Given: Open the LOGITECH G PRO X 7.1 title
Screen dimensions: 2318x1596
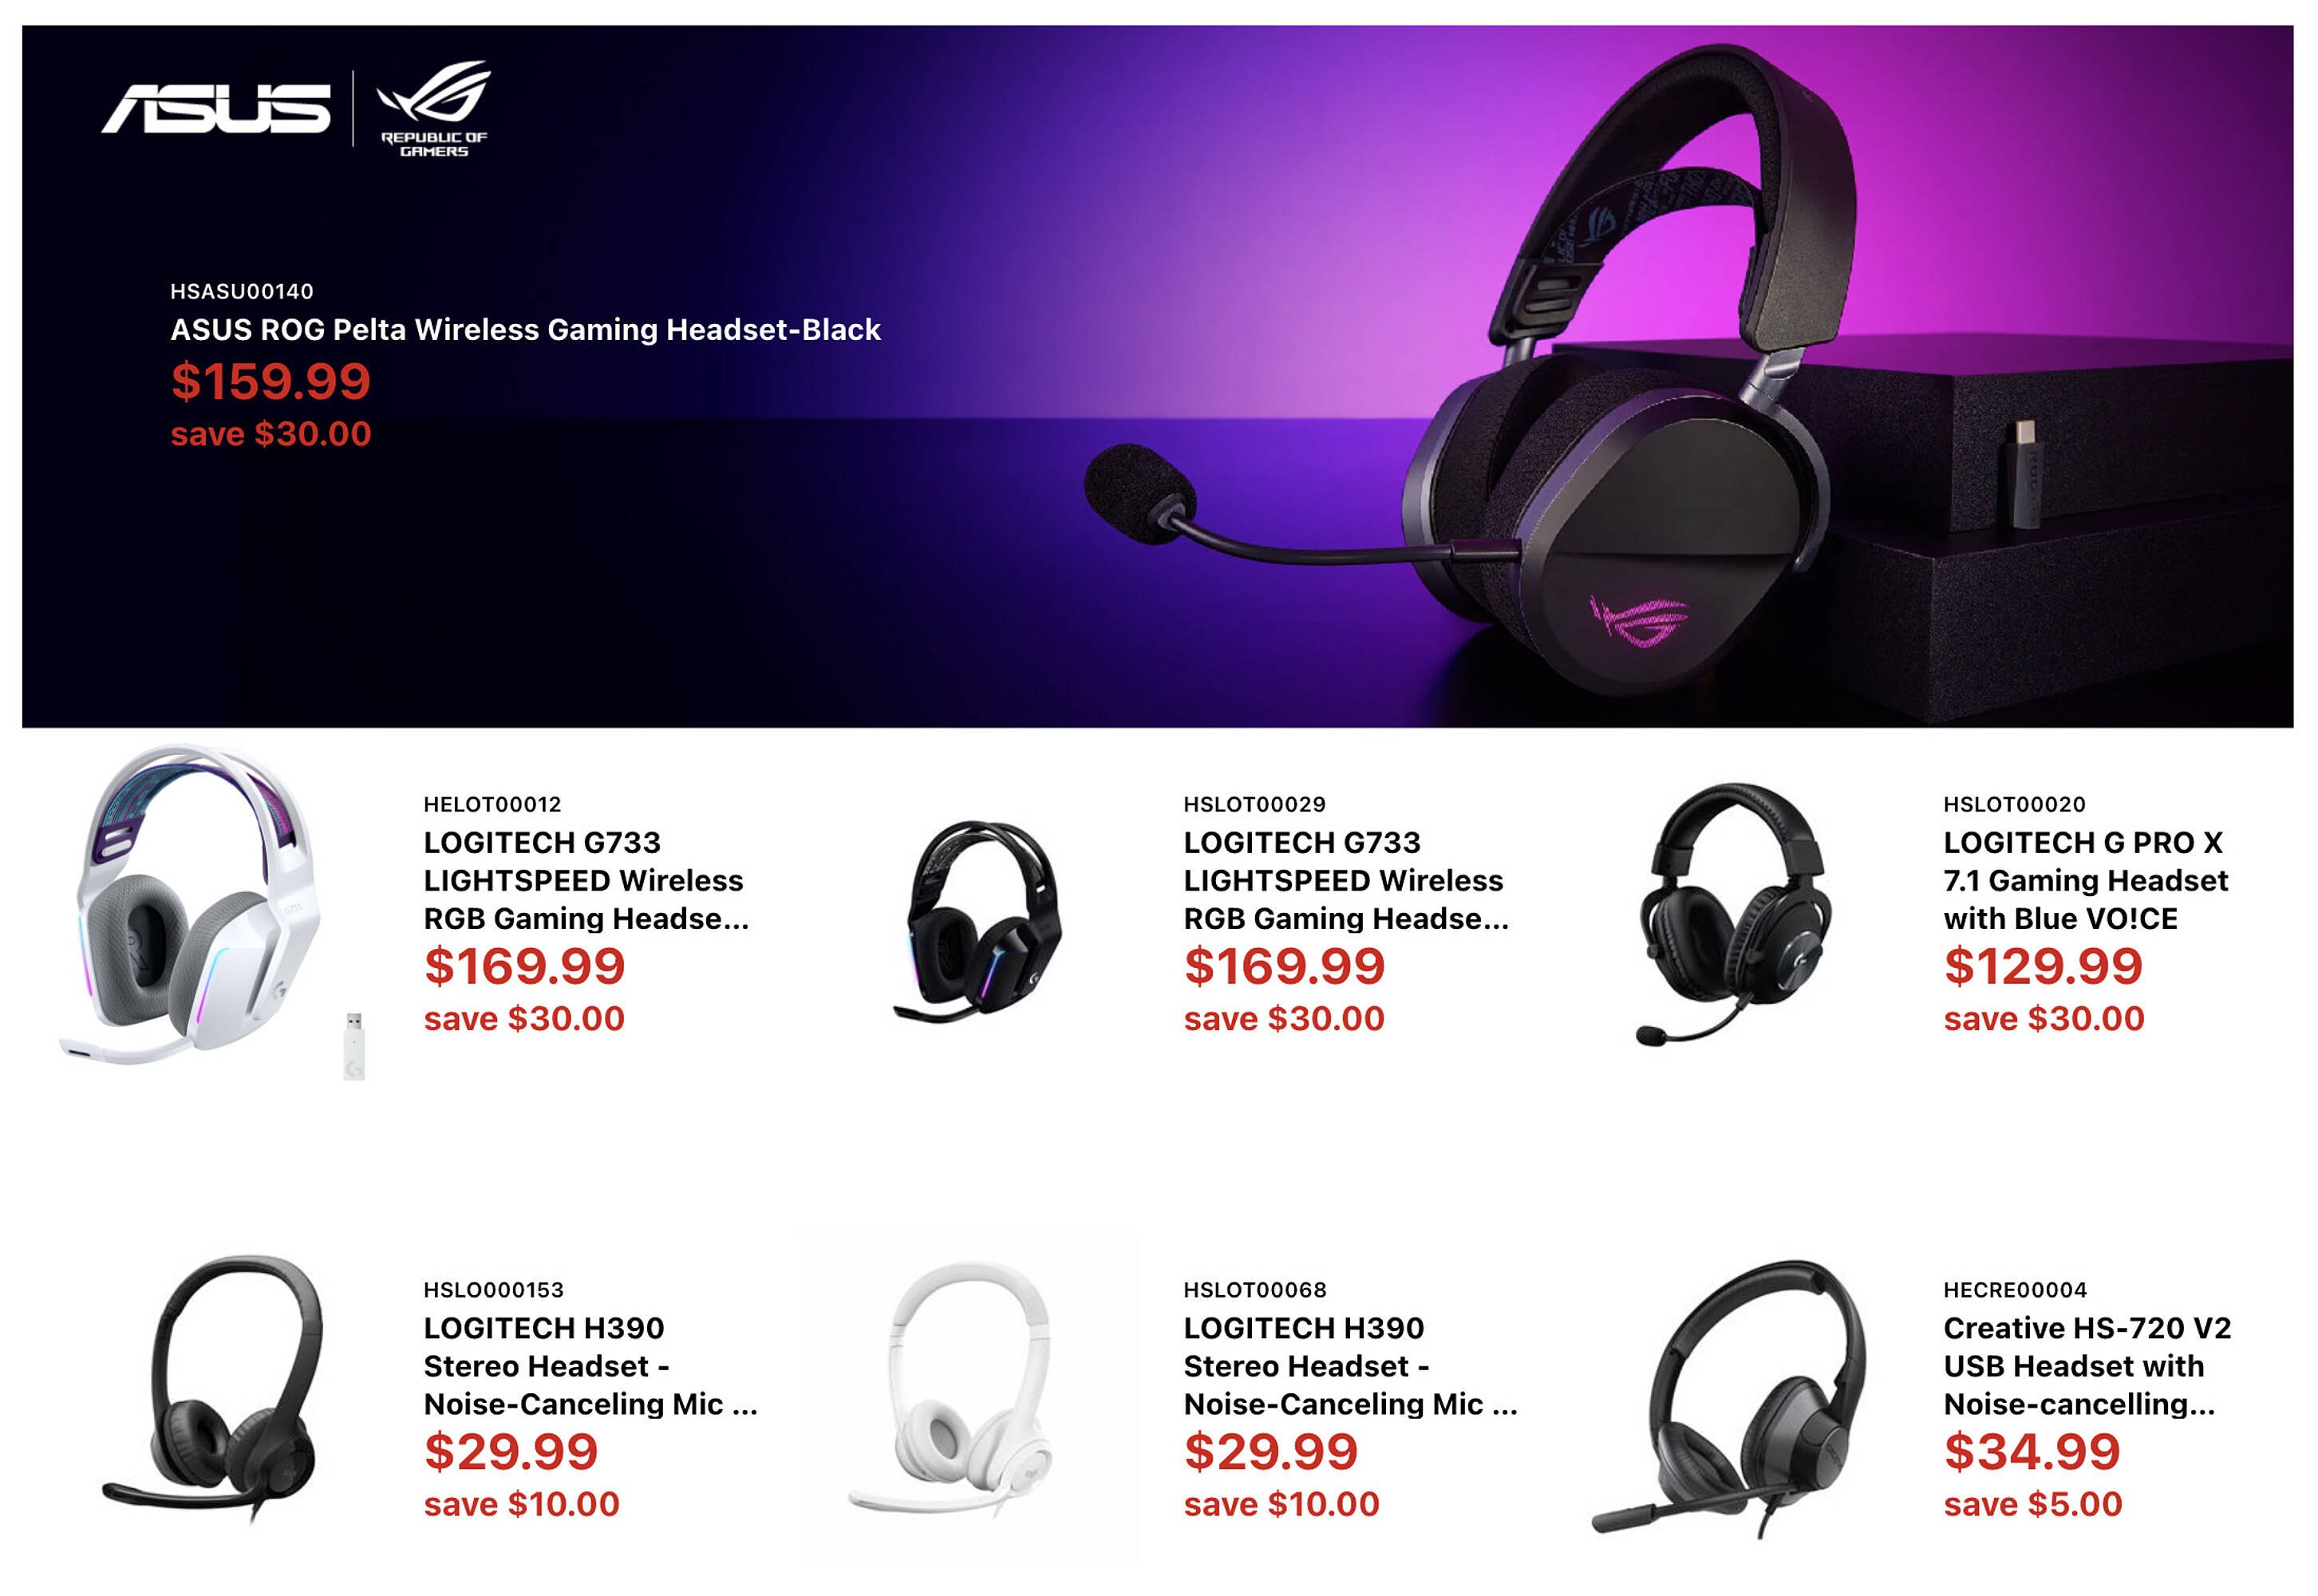Looking at the screenshot, I should pos(2085,880).
